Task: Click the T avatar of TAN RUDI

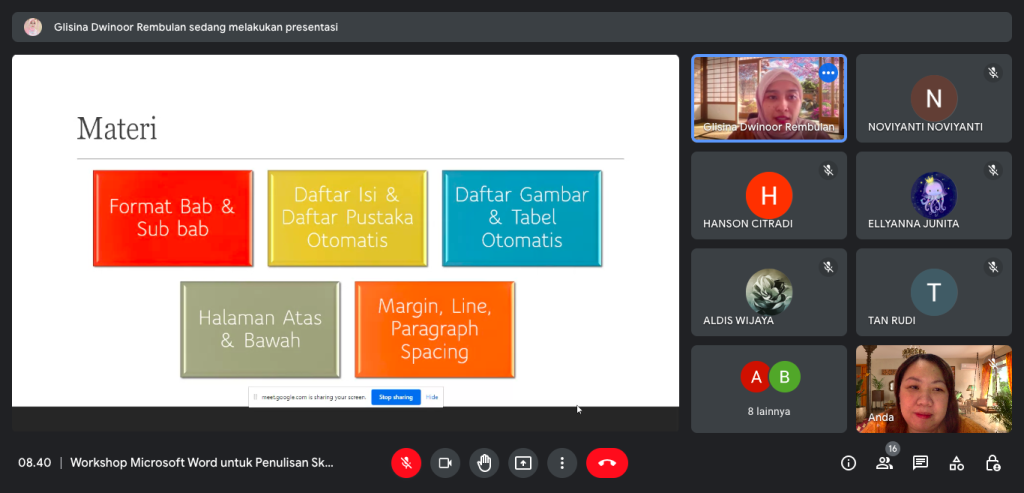Action: click(x=934, y=292)
